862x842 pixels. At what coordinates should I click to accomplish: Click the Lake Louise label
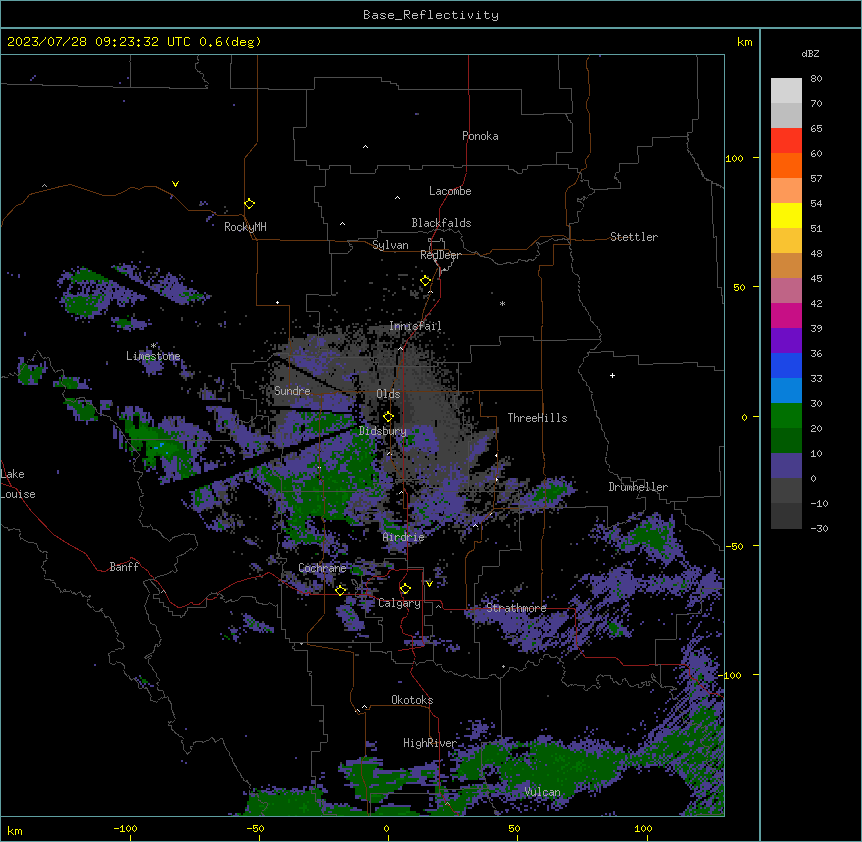pos(18,484)
